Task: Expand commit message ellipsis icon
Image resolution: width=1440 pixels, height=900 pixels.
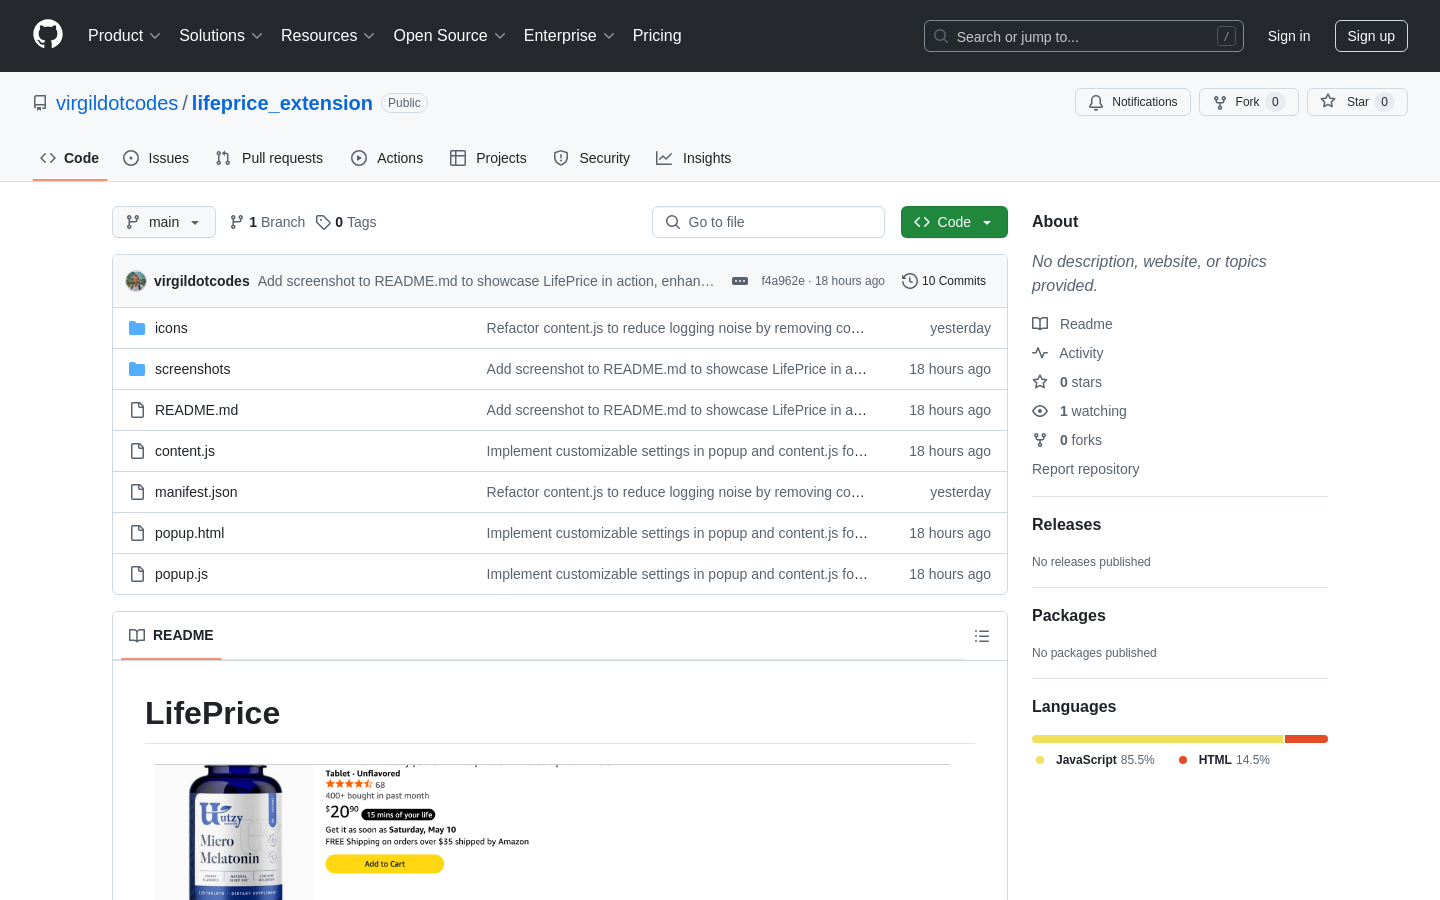Action: point(740,281)
